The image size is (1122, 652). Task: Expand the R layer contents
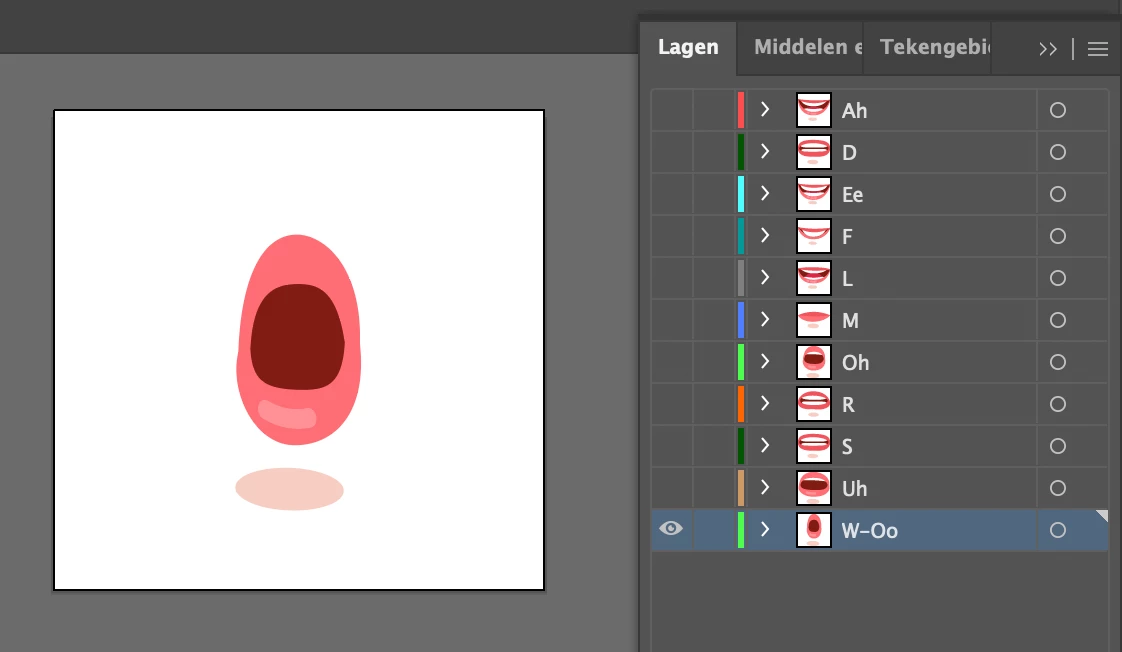[765, 404]
